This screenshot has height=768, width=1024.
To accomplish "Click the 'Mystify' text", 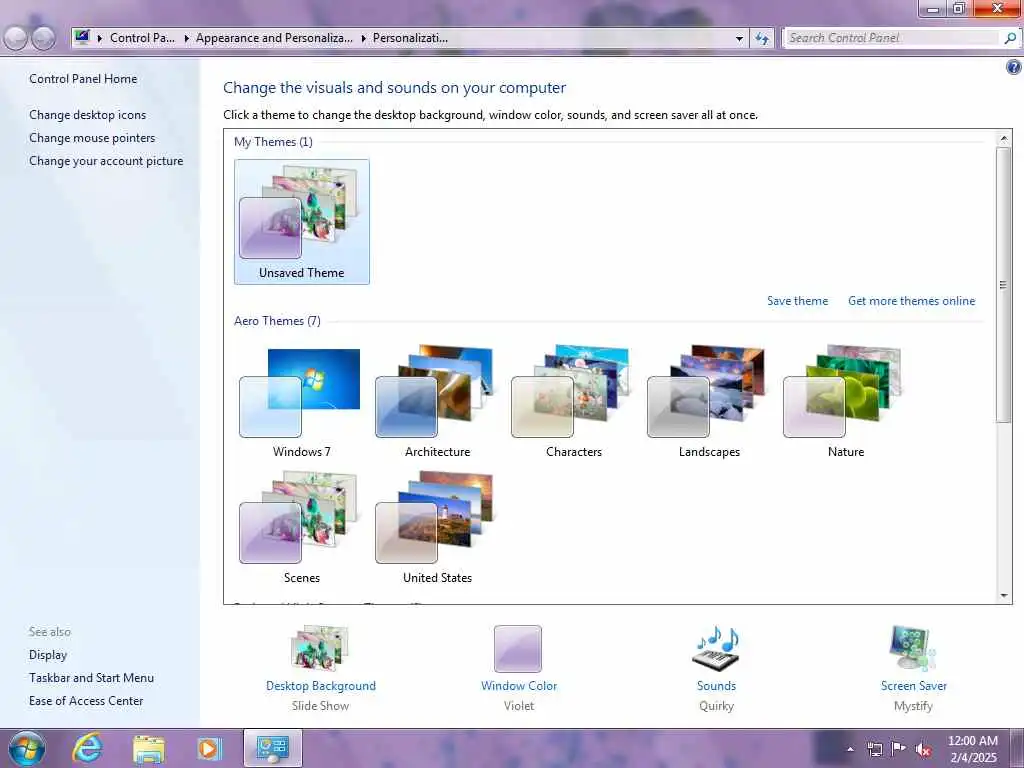I will (x=913, y=706).
